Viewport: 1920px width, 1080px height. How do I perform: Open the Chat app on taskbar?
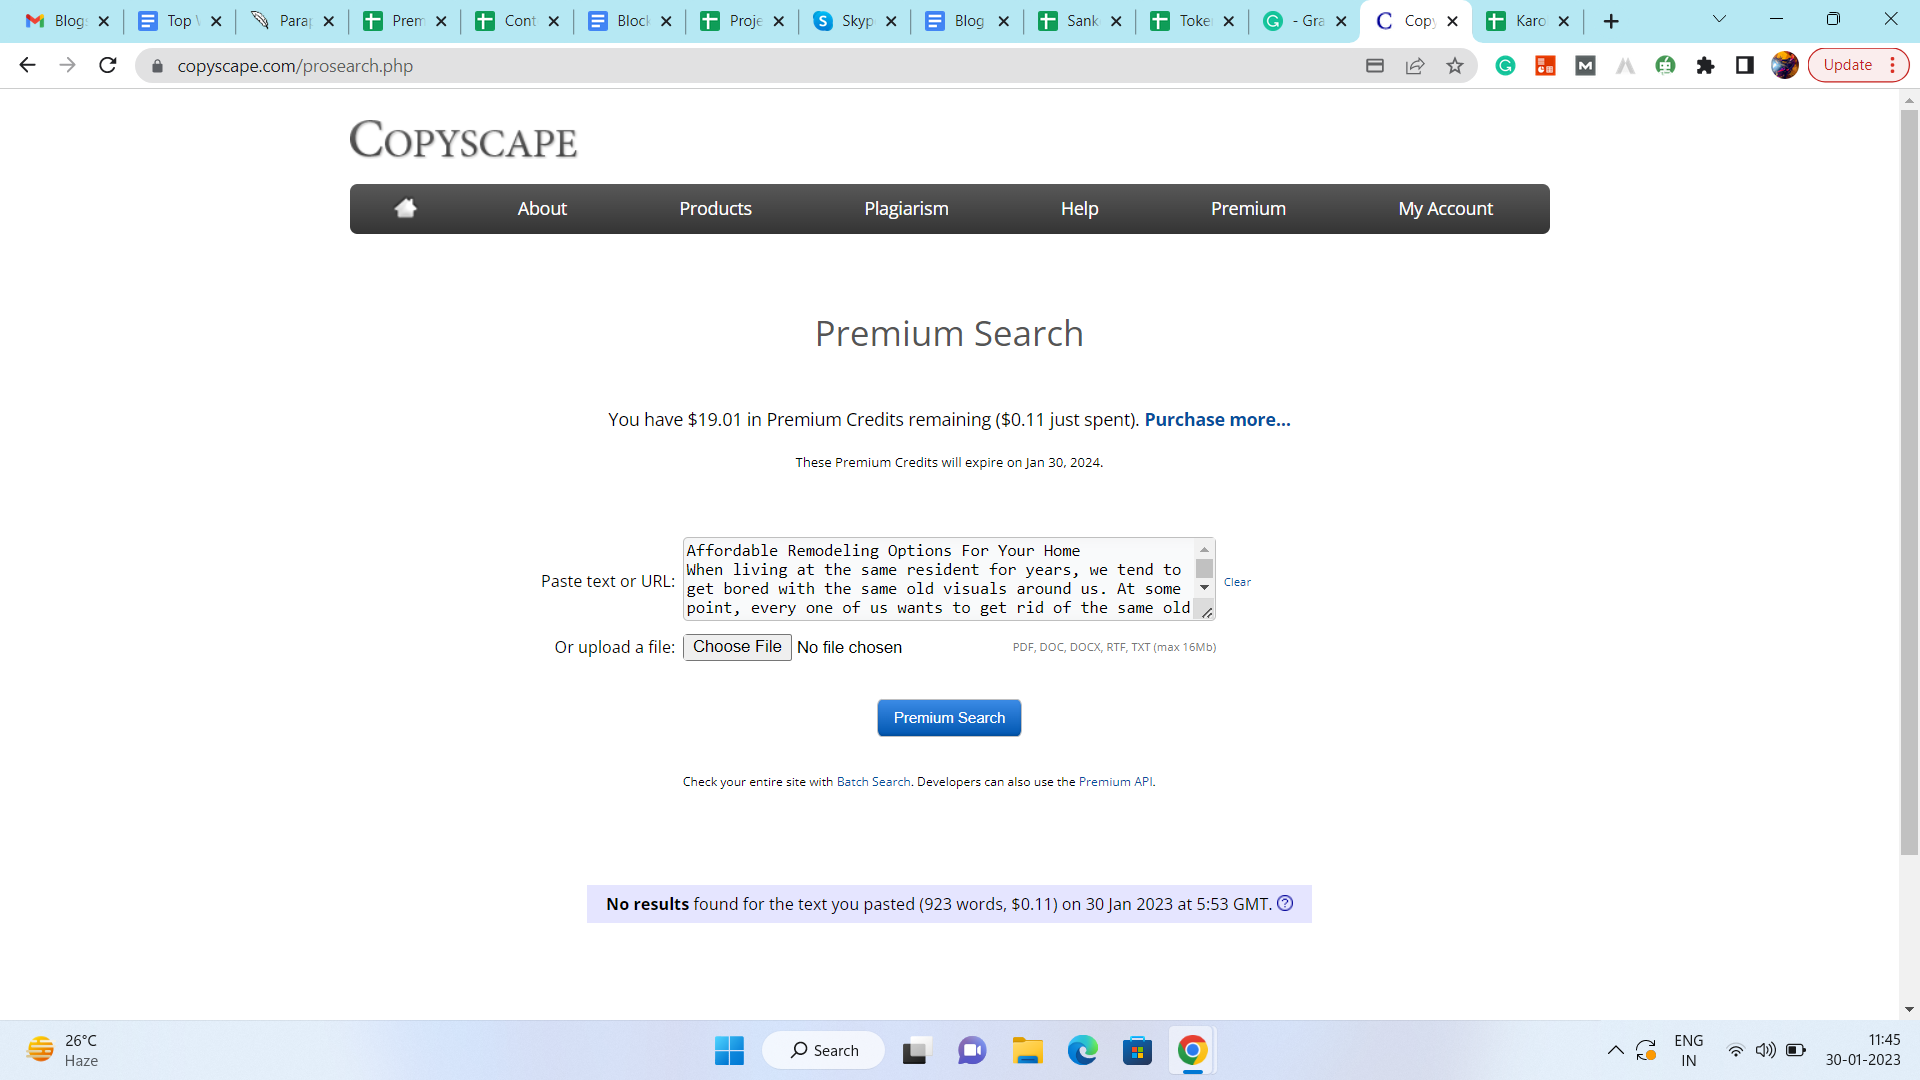(x=971, y=1050)
